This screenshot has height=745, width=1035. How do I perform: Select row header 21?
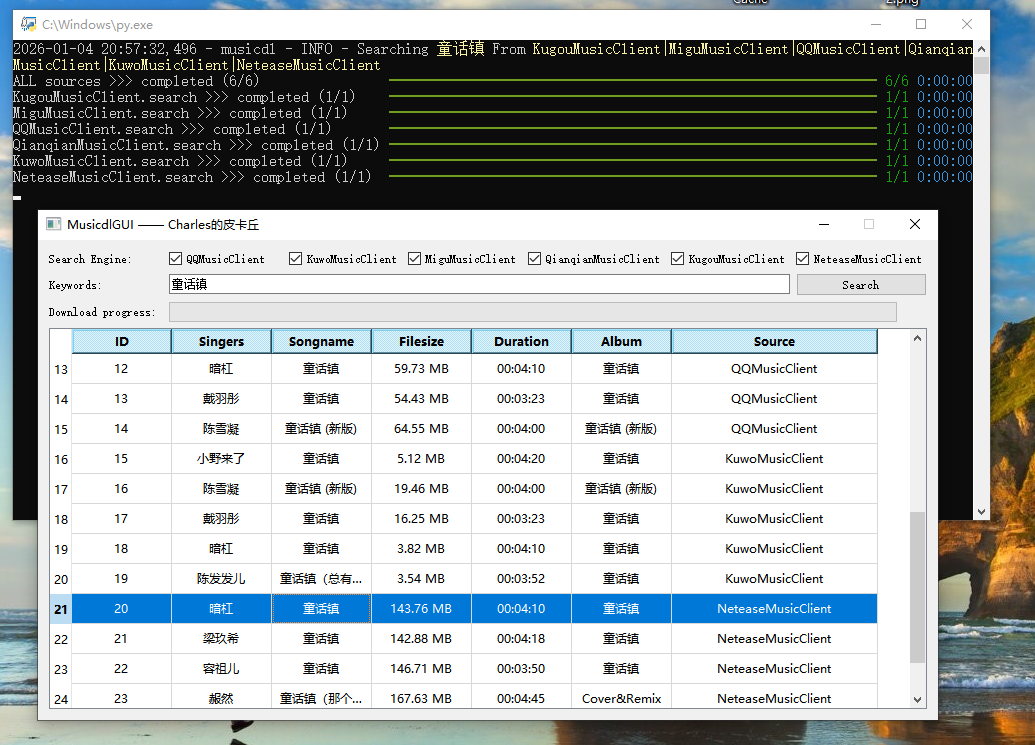click(61, 609)
